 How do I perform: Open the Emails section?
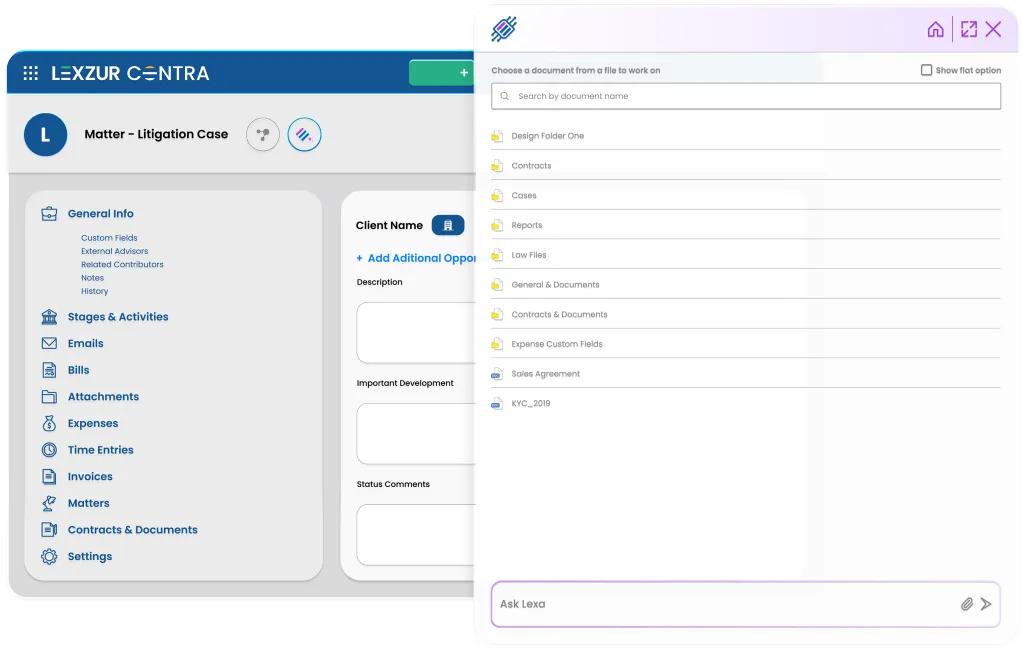(x=85, y=344)
